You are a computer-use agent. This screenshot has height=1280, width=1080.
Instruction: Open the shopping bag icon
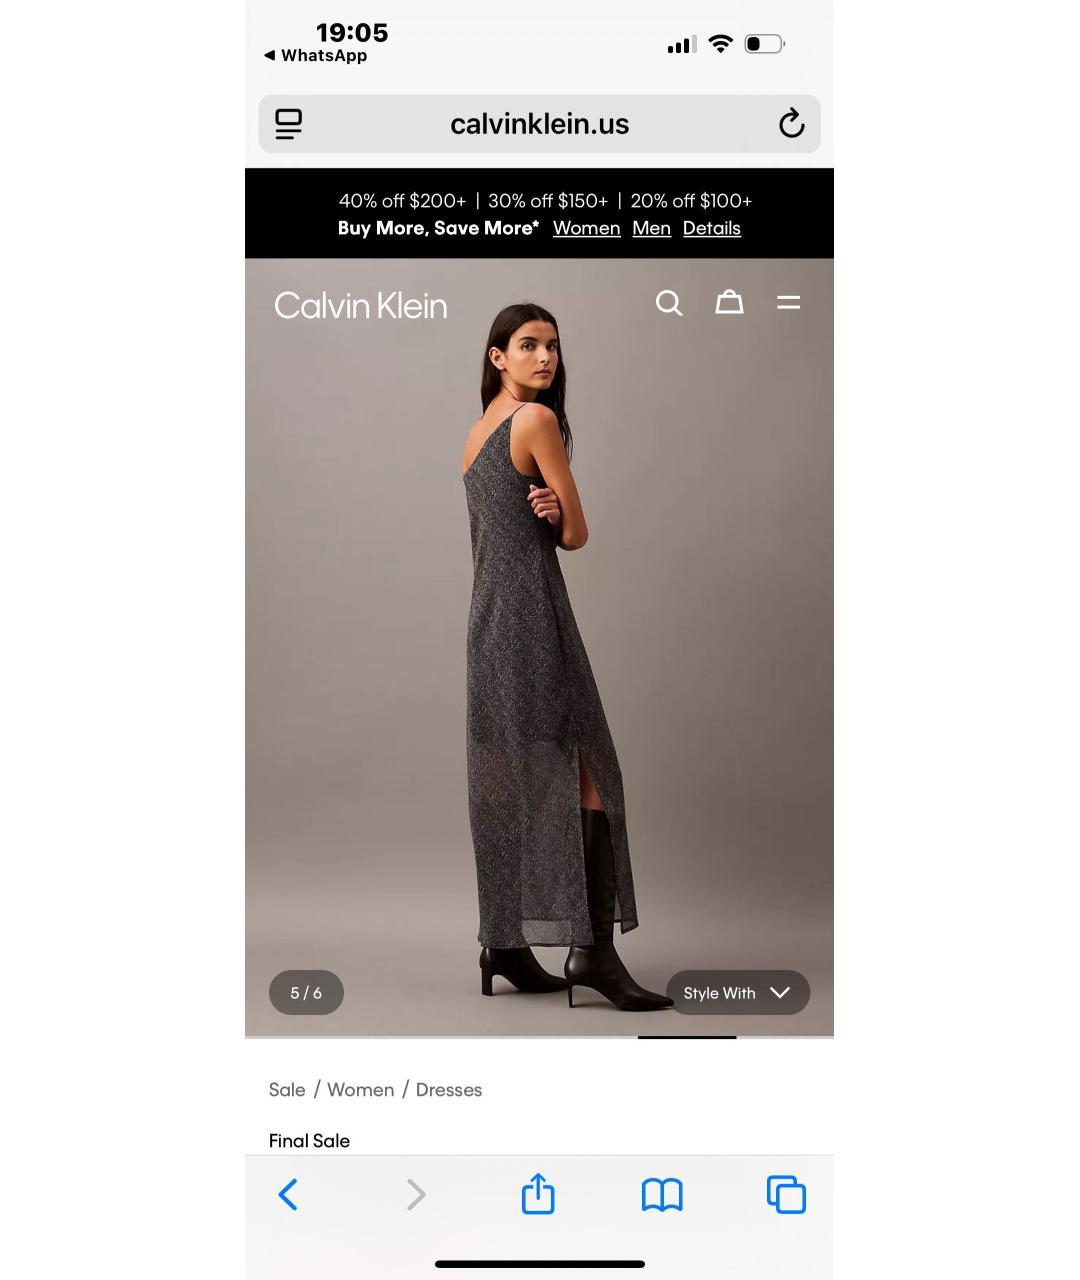point(729,302)
